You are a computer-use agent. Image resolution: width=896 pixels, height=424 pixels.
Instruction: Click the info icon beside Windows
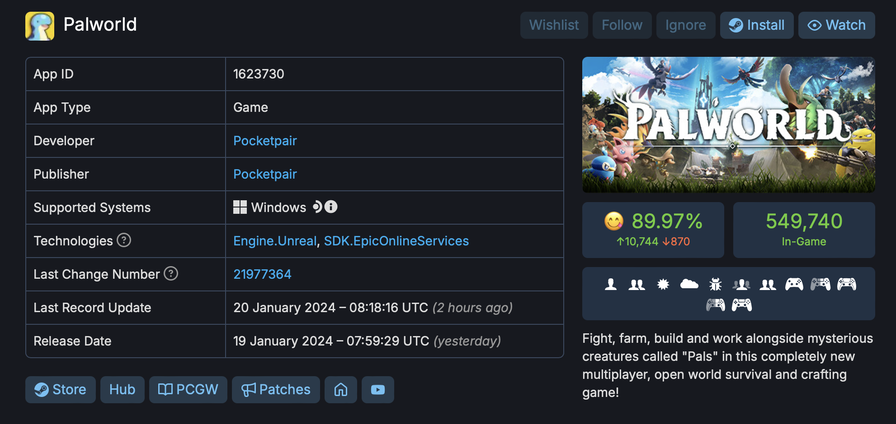coord(331,207)
